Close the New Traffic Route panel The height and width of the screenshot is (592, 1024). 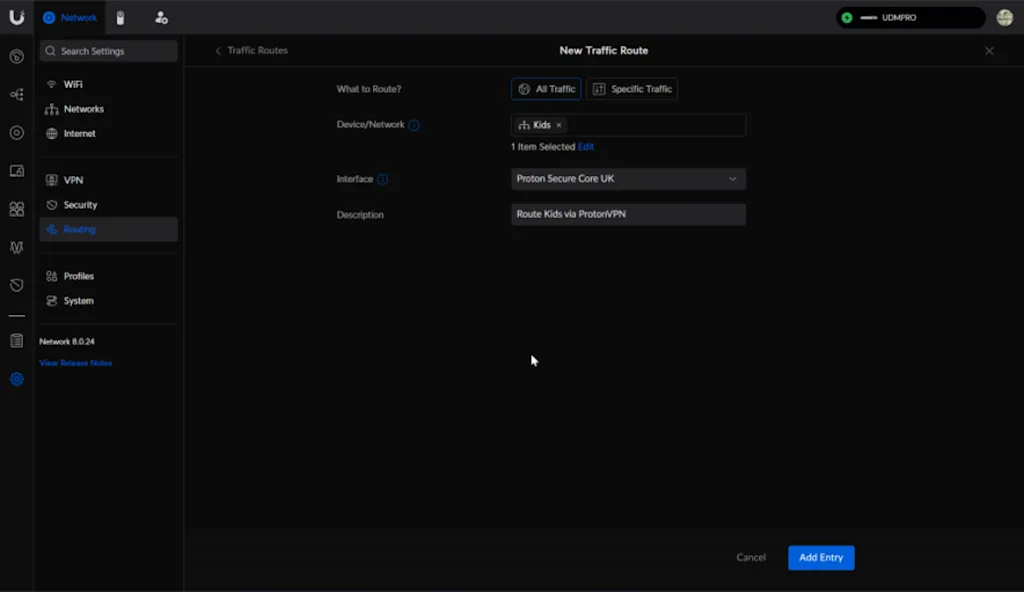[989, 50]
